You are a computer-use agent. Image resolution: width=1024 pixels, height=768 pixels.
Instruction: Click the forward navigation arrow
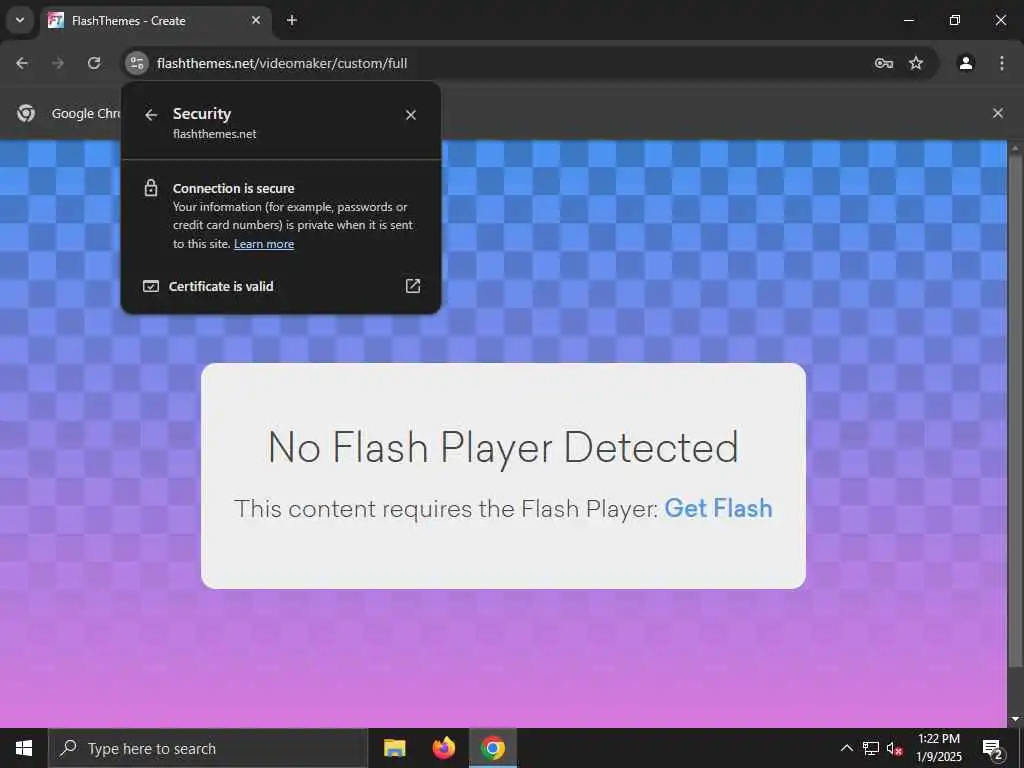(58, 63)
